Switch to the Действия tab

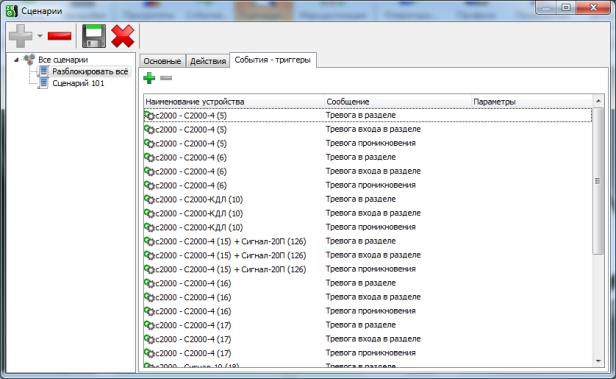coord(208,61)
